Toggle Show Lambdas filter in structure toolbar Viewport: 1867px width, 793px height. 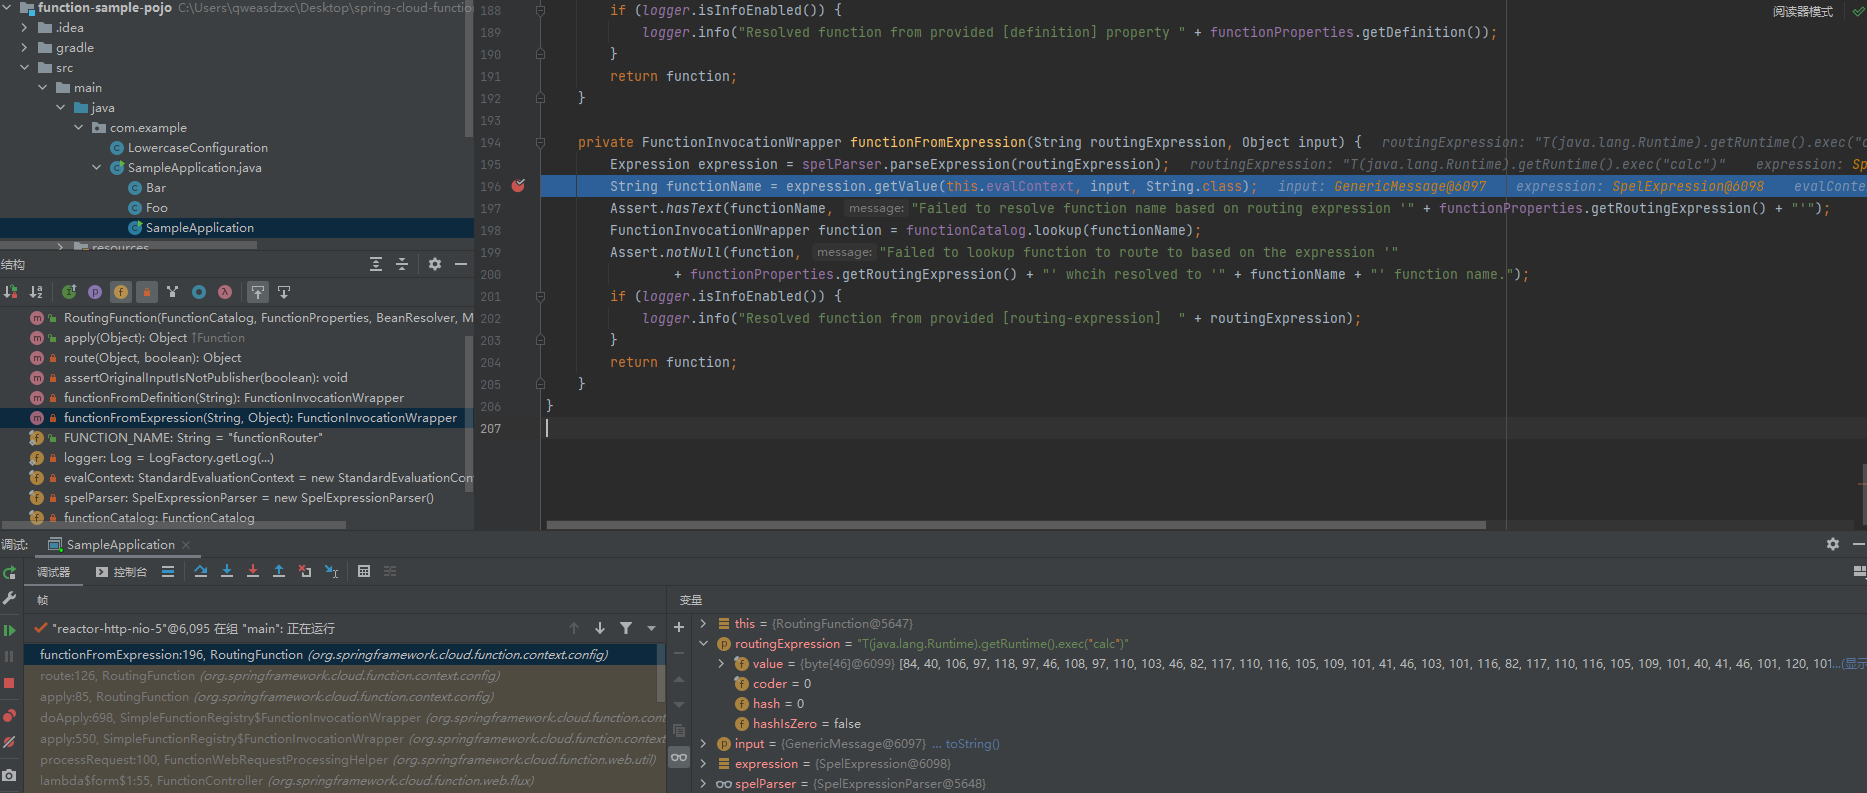pos(225,292)
